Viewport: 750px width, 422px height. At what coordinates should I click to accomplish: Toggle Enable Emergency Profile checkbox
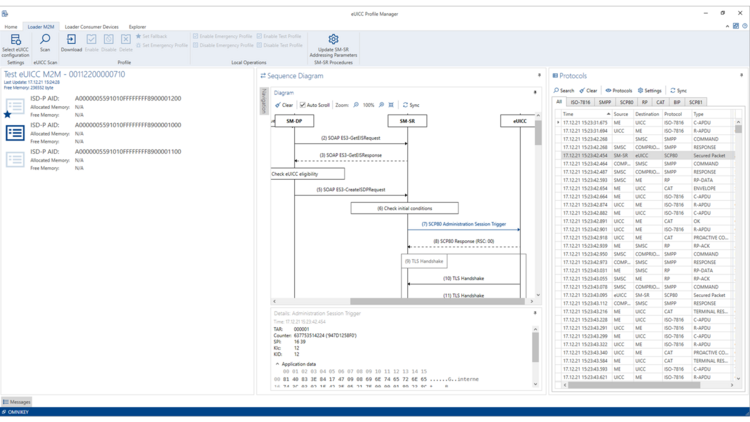coord(195,36)
